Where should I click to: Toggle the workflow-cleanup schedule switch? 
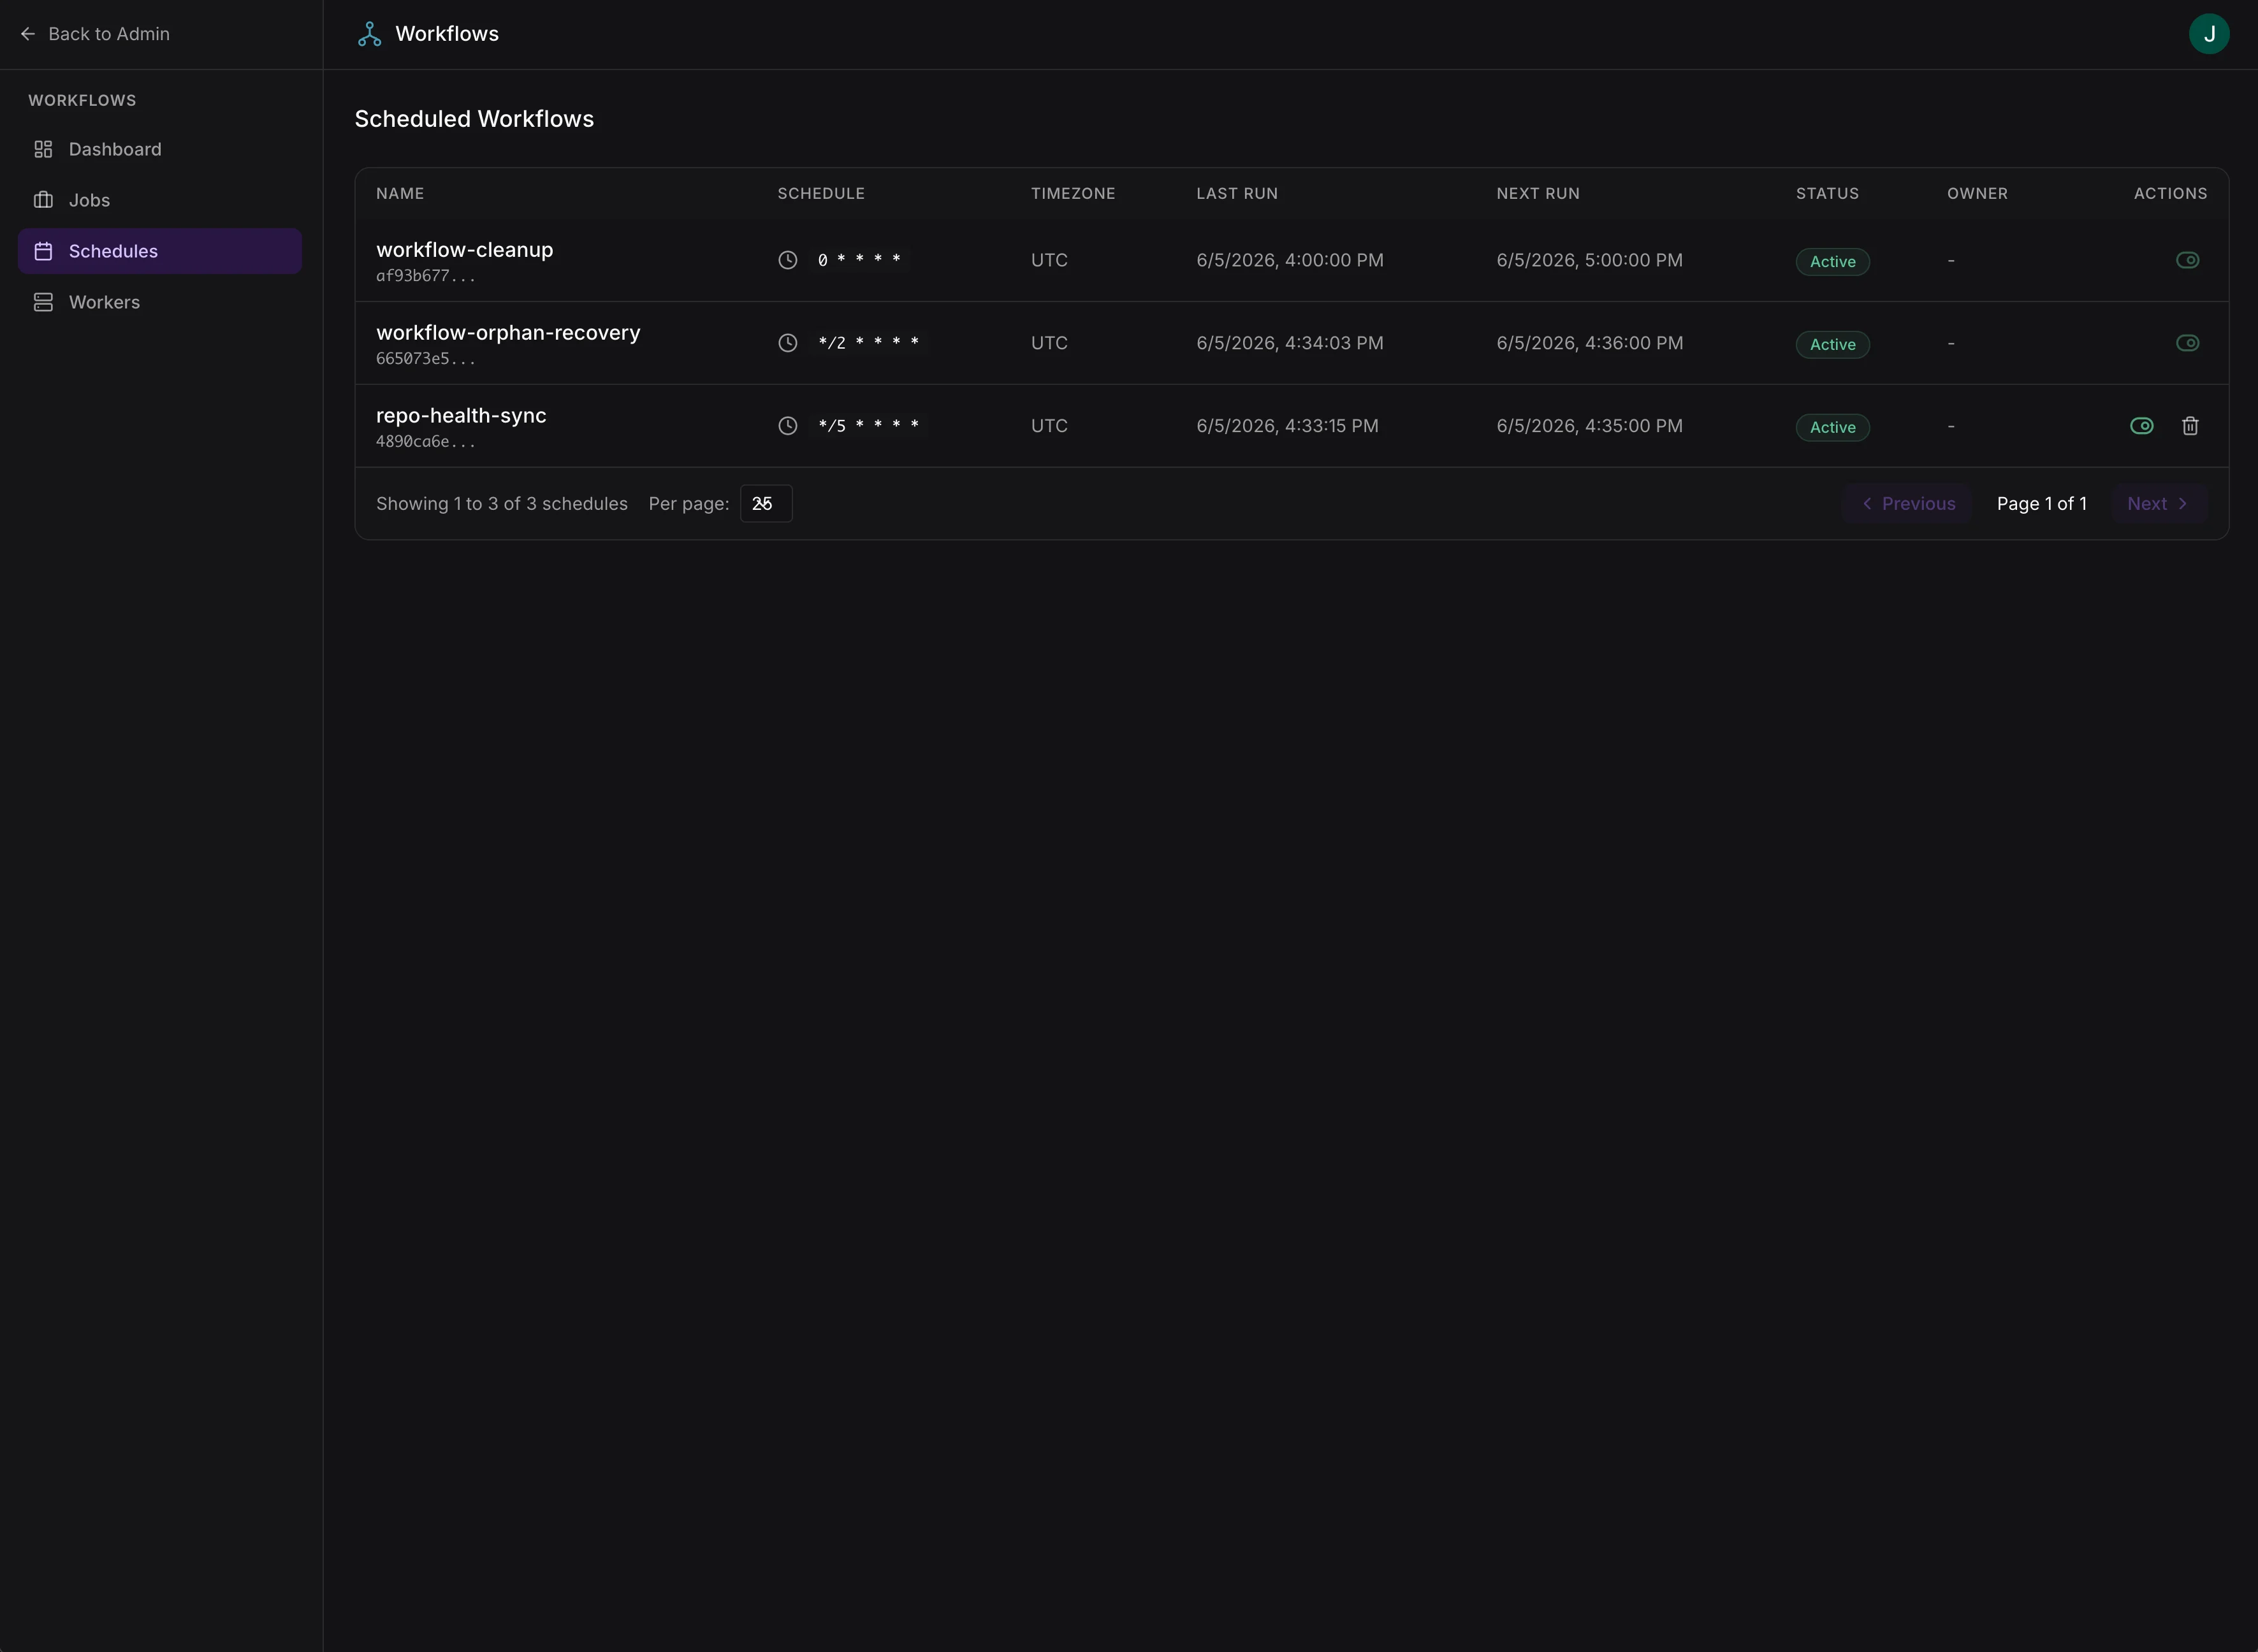coord(2187,260)
